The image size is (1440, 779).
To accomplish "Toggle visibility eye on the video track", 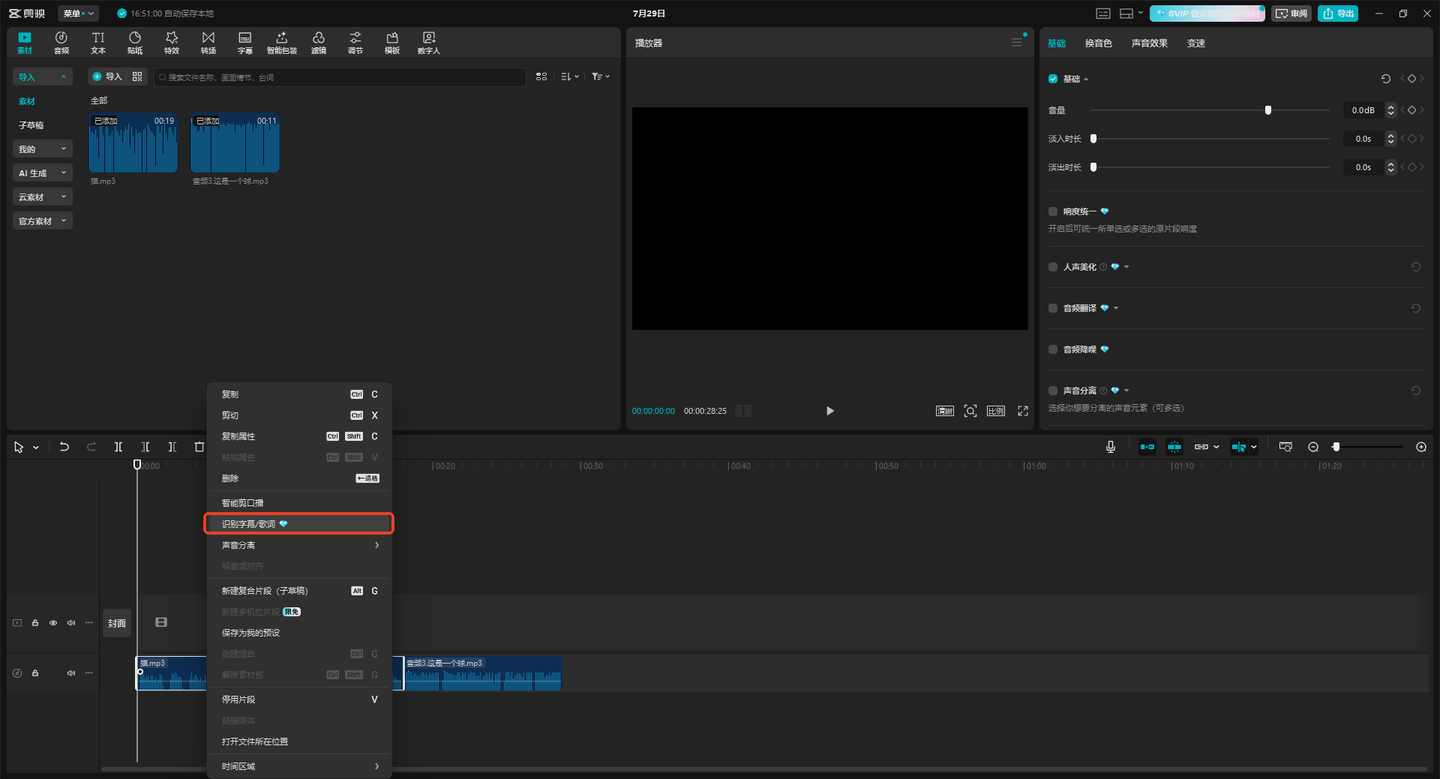I will (x=53, y=623).
